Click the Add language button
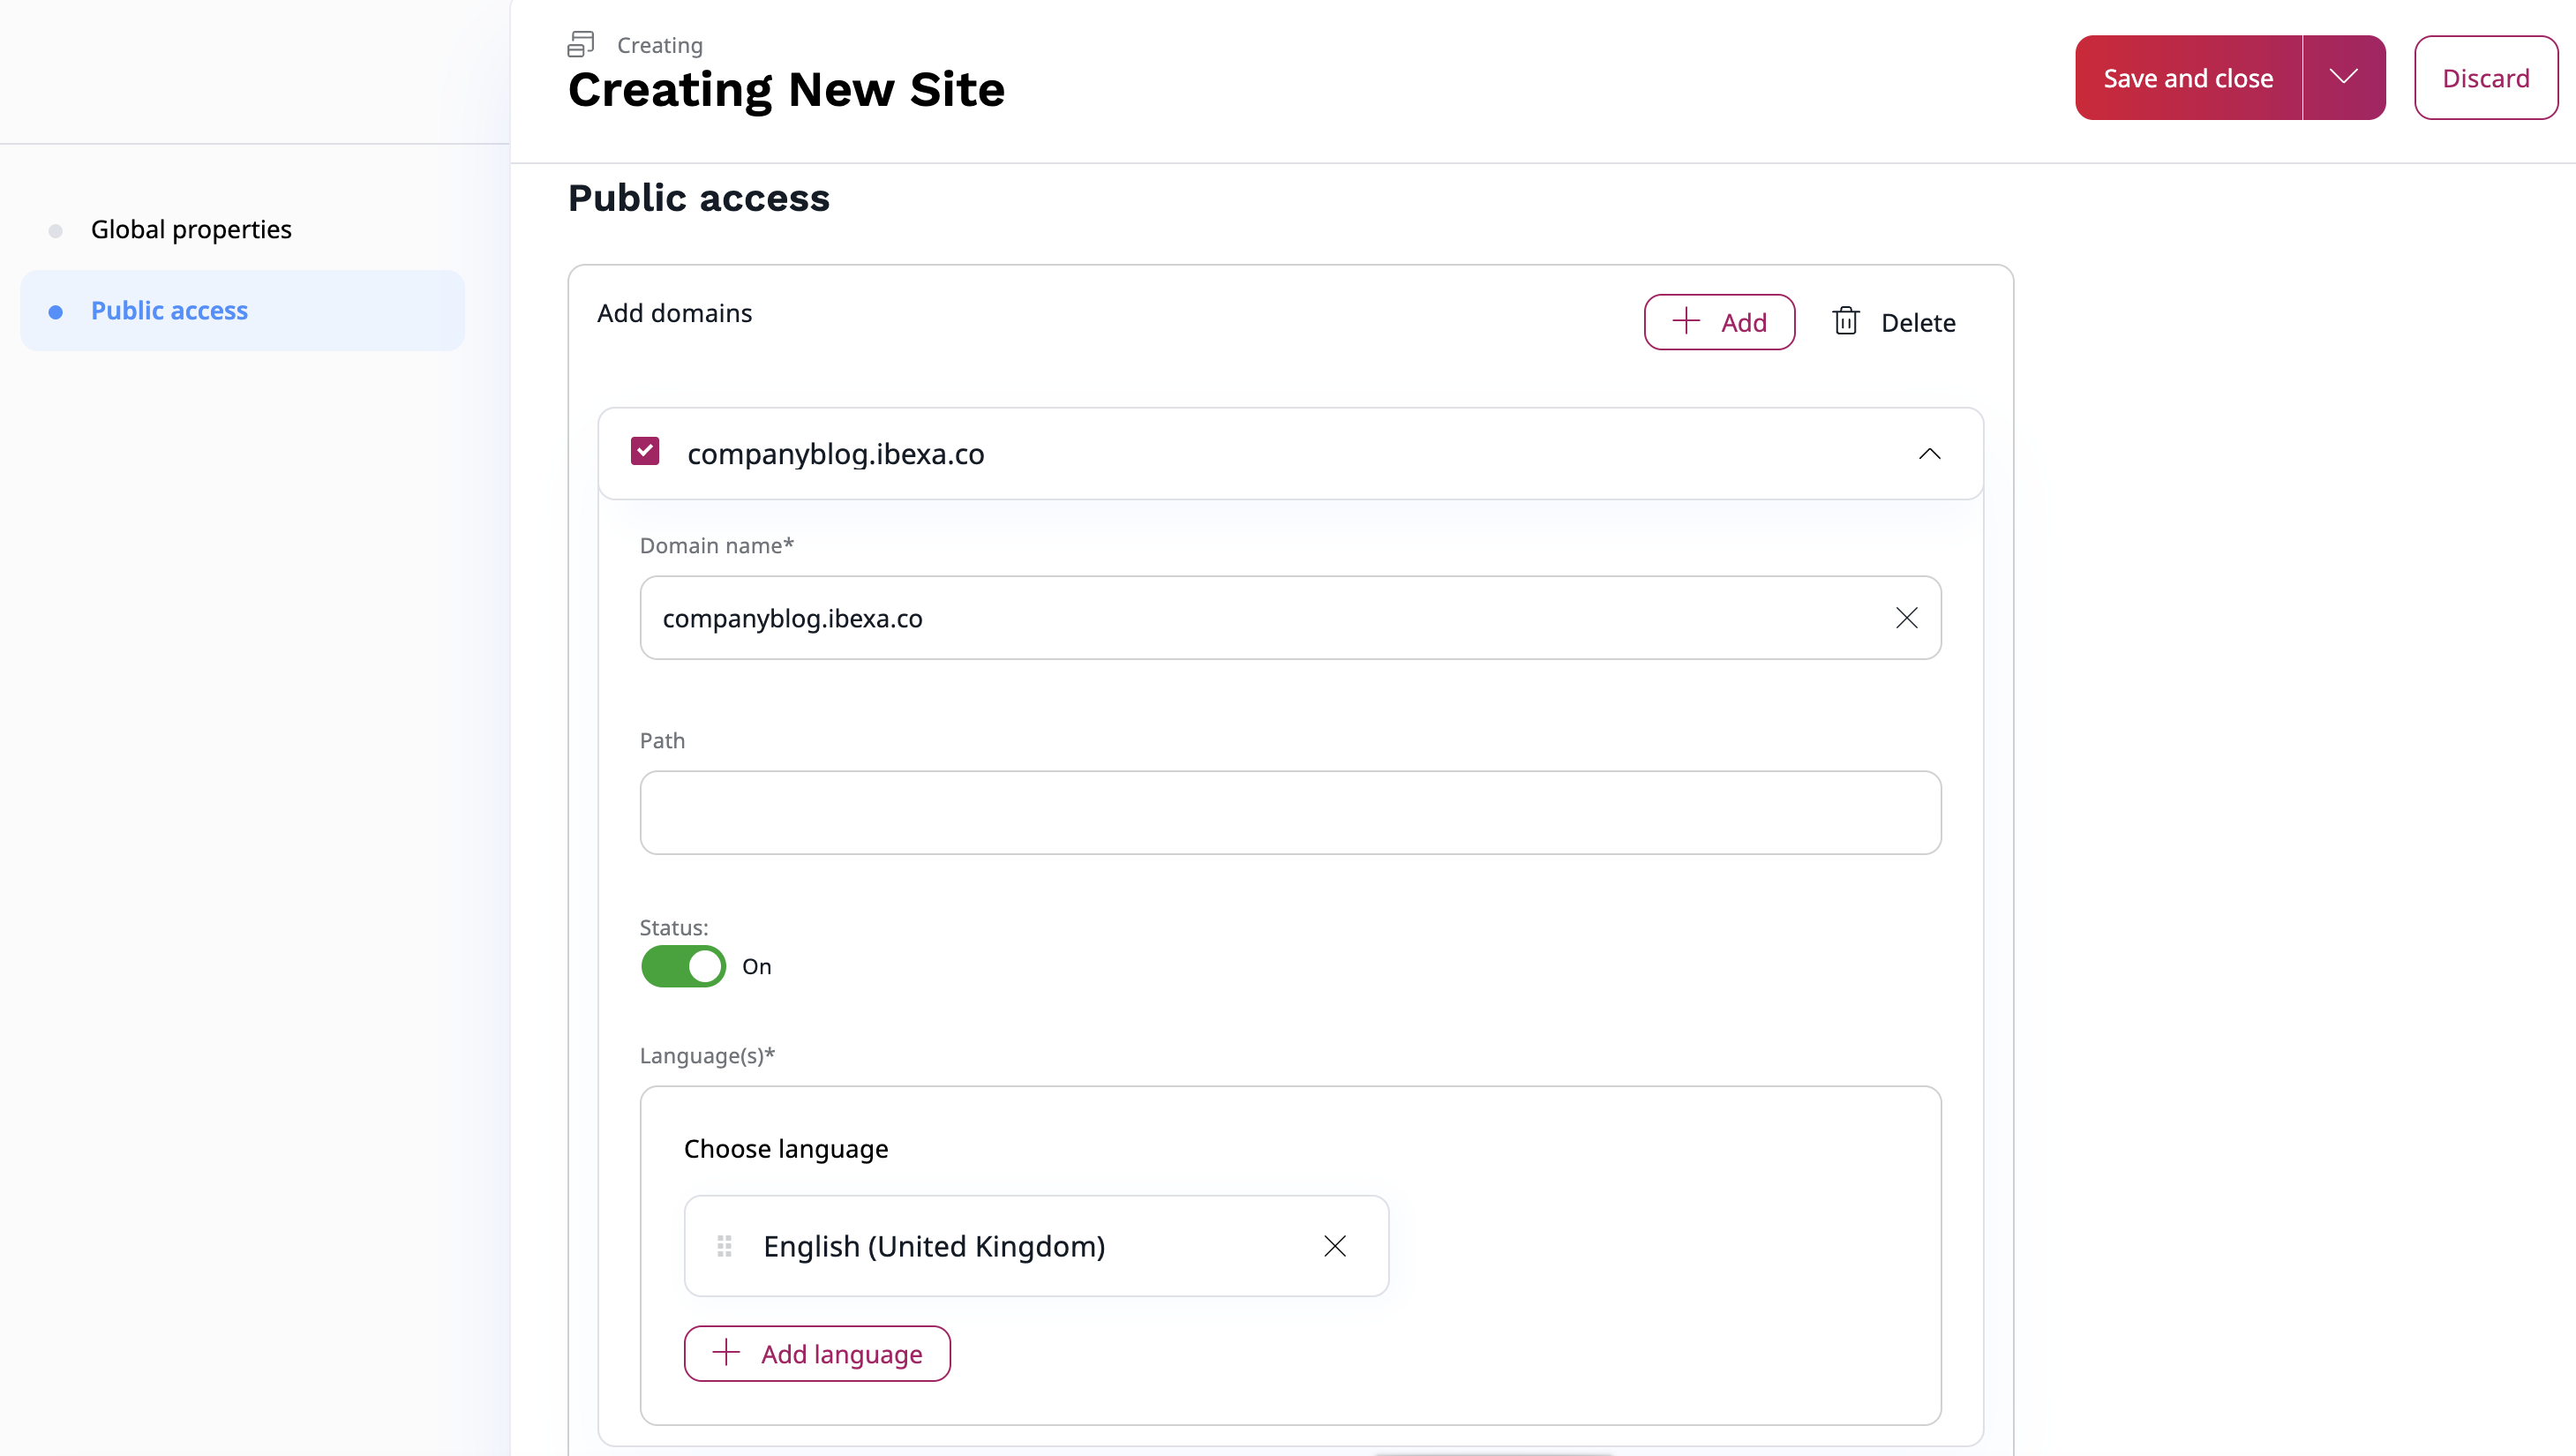Viewport: 2576px width, 1456px height. 815,1354
